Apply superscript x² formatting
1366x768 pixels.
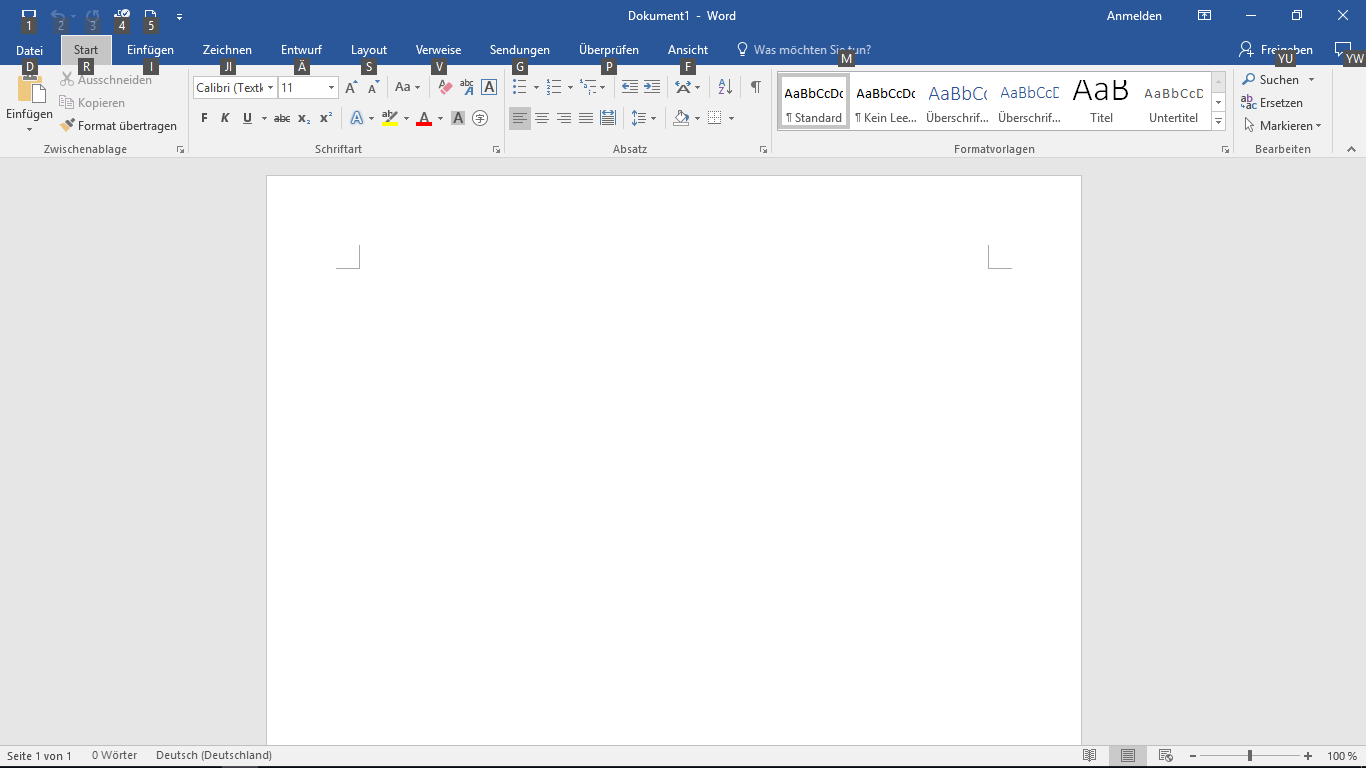326,118
